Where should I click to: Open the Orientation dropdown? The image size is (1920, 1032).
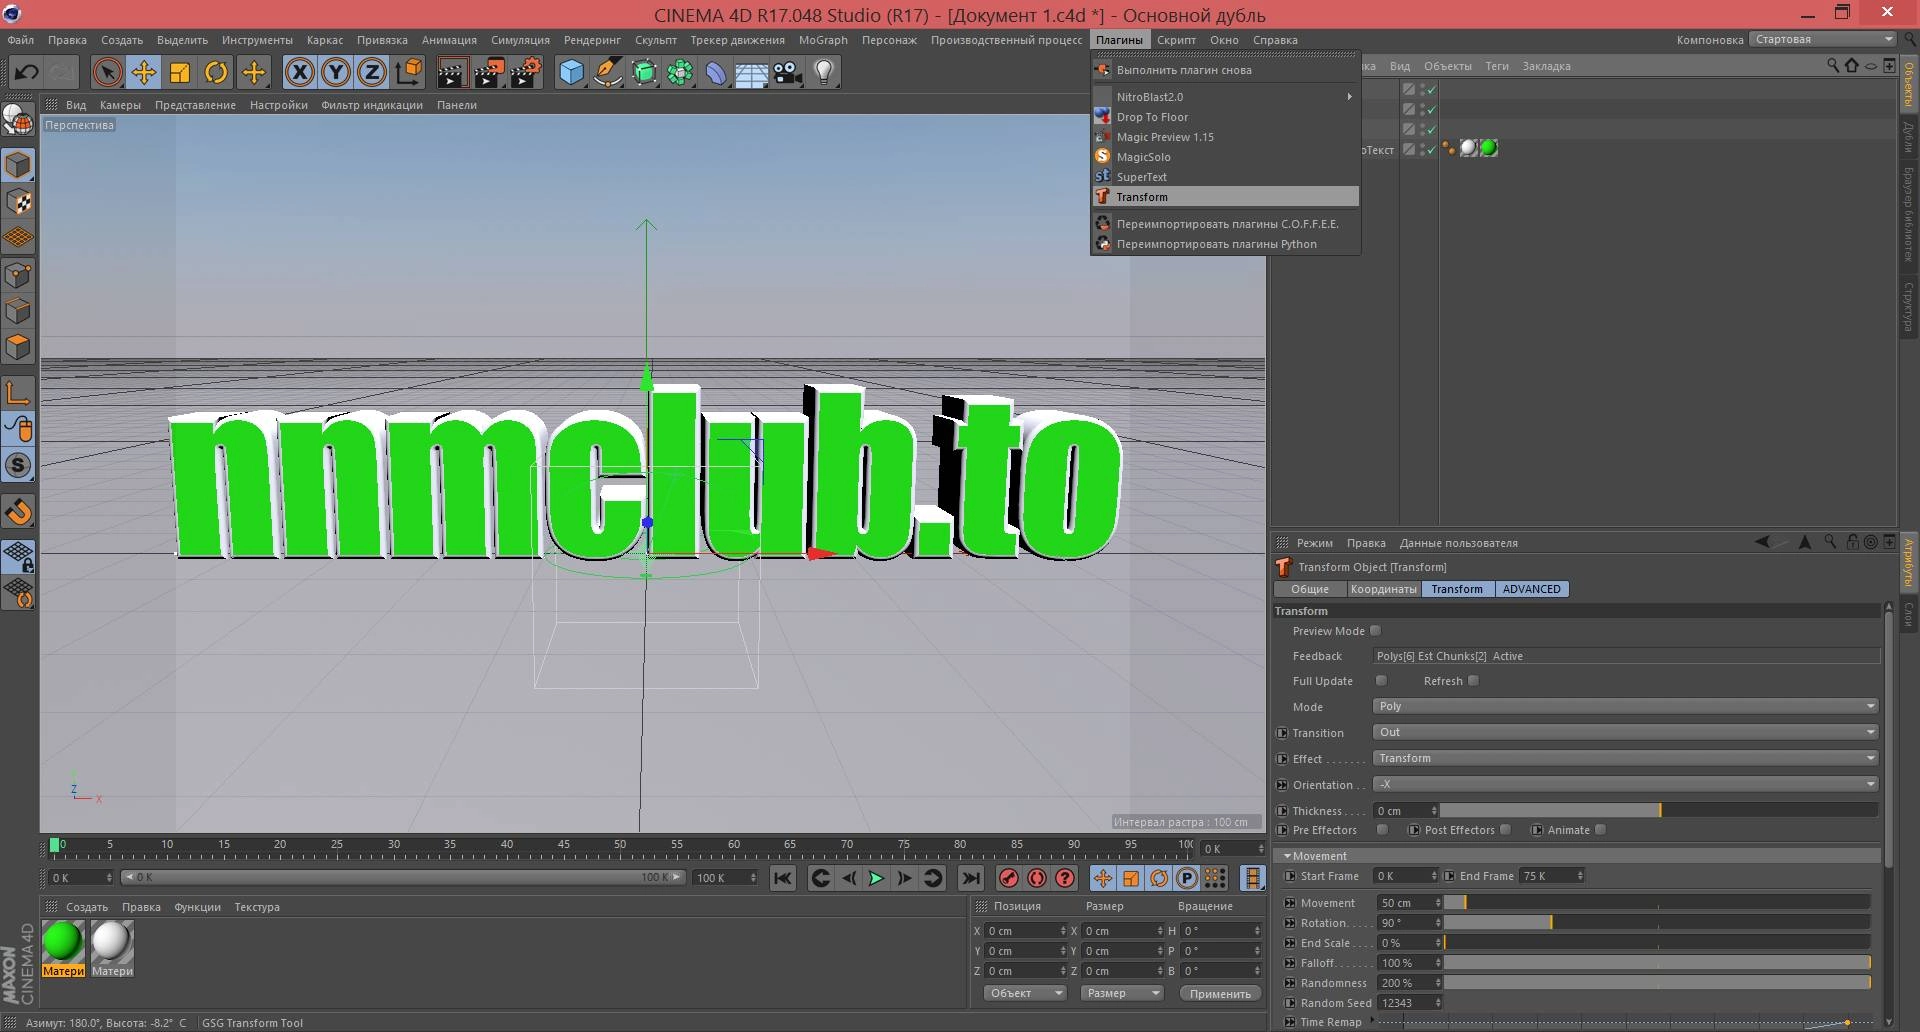click(1626, 785)
